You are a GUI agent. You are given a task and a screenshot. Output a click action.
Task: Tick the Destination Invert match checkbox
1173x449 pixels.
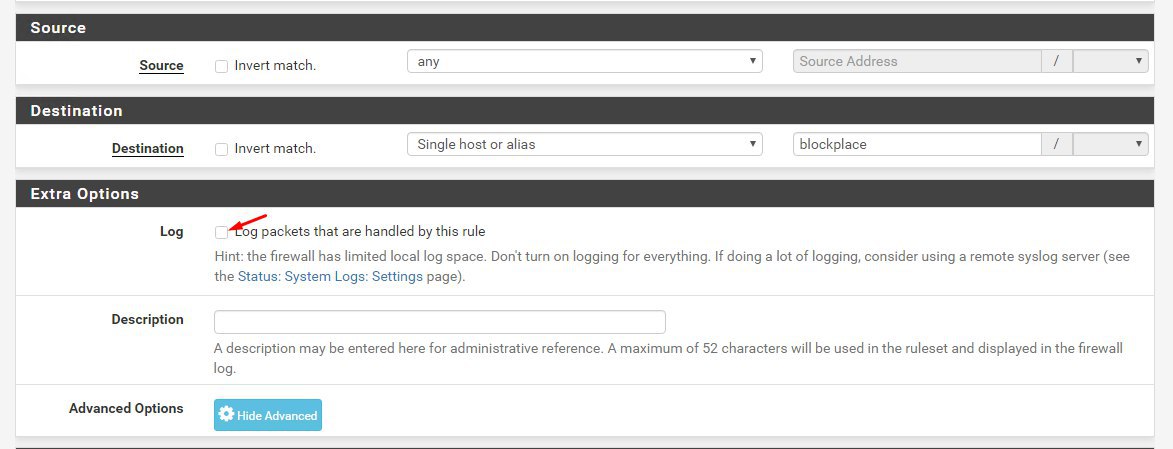tap(221, 149)
